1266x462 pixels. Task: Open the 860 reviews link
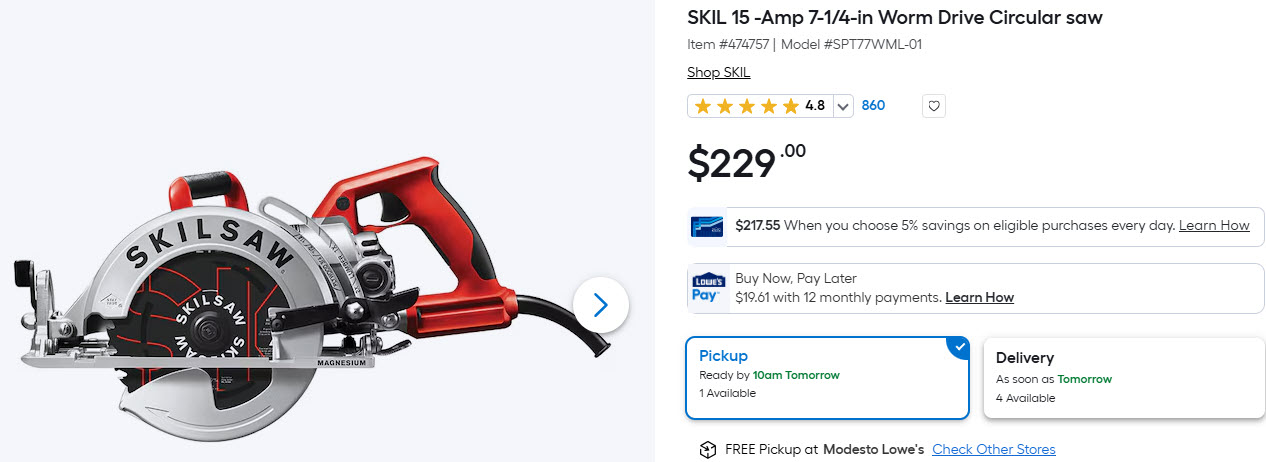873,105
